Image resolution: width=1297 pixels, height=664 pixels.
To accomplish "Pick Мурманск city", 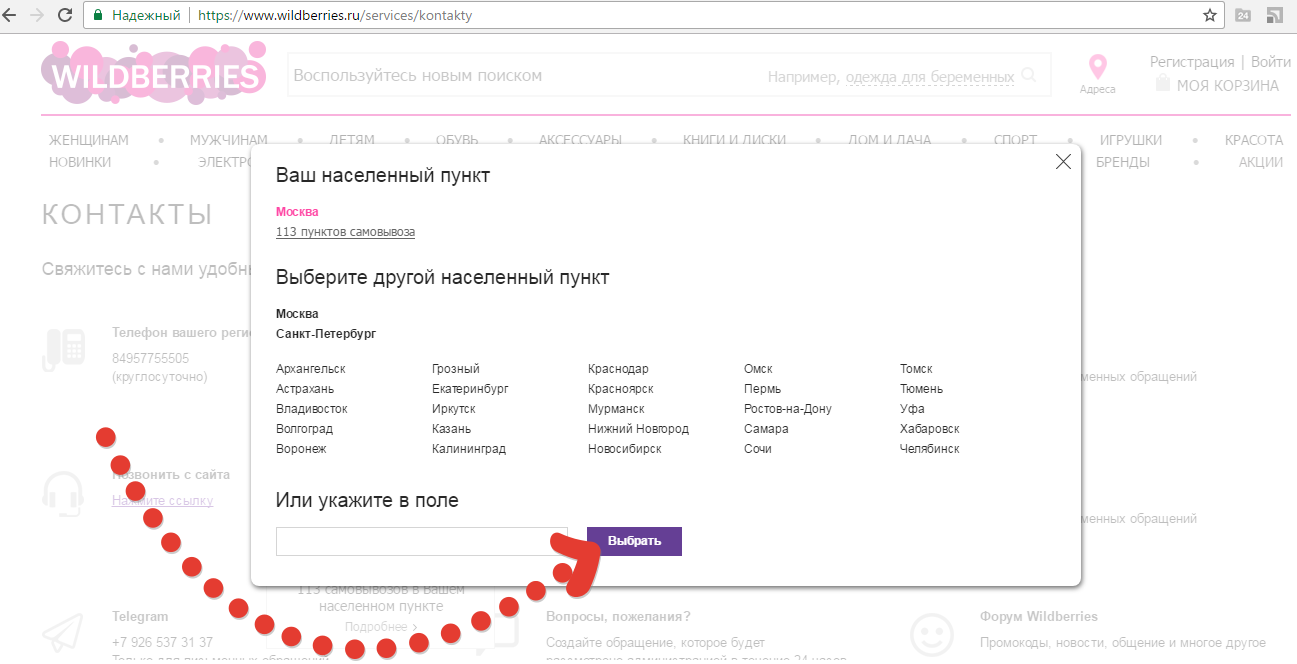I will (x=616, y=409).
